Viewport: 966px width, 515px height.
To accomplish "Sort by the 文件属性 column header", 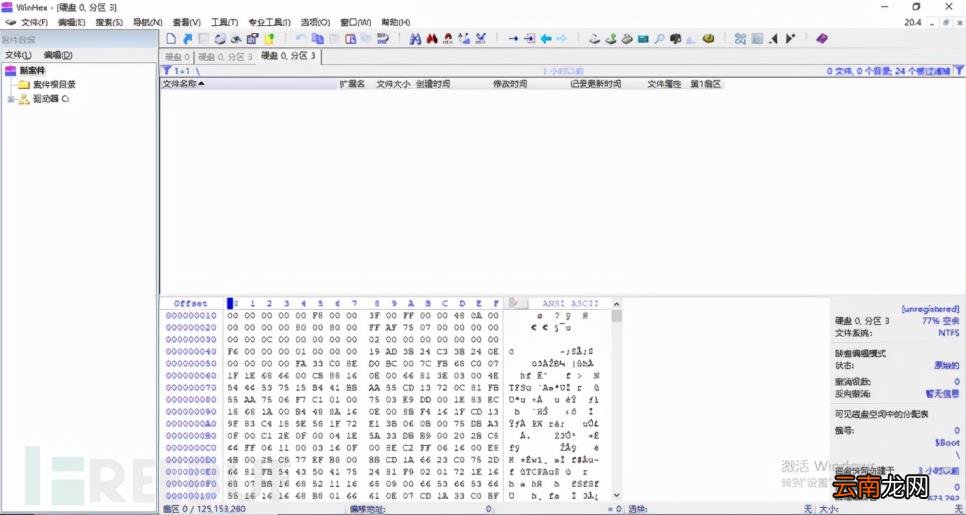I will [664, 84].
